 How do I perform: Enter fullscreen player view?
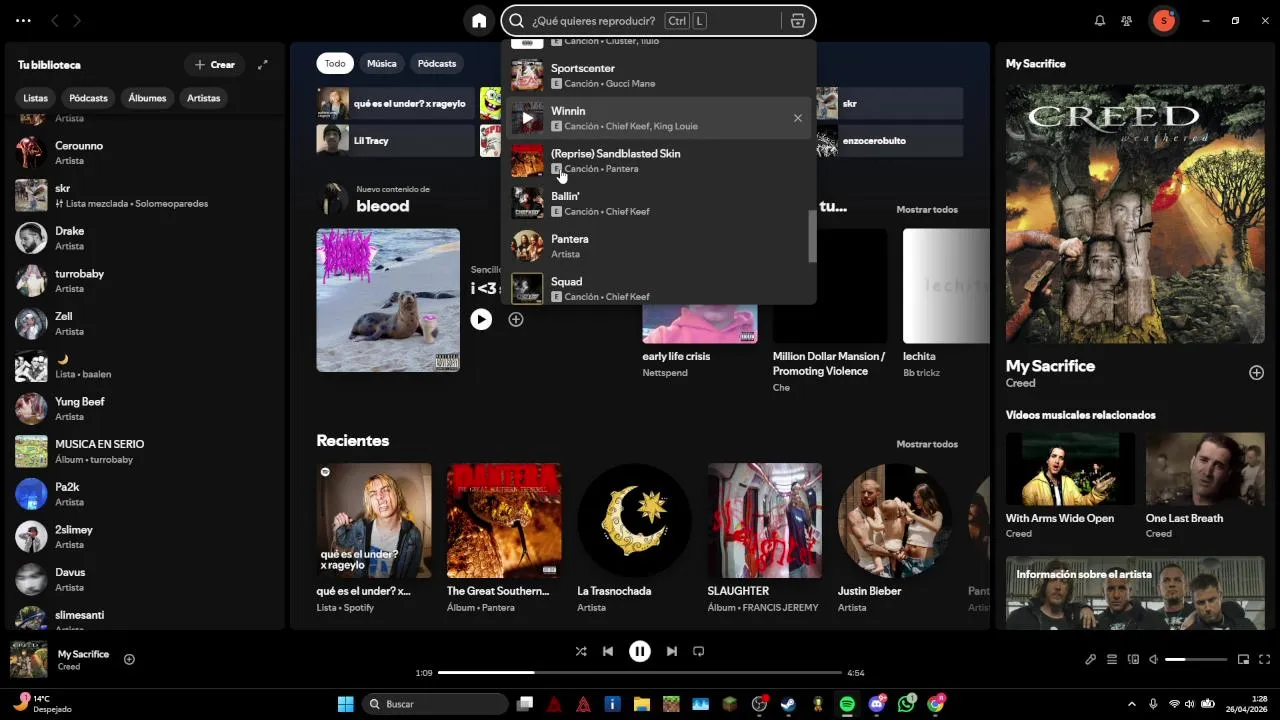1265,660
